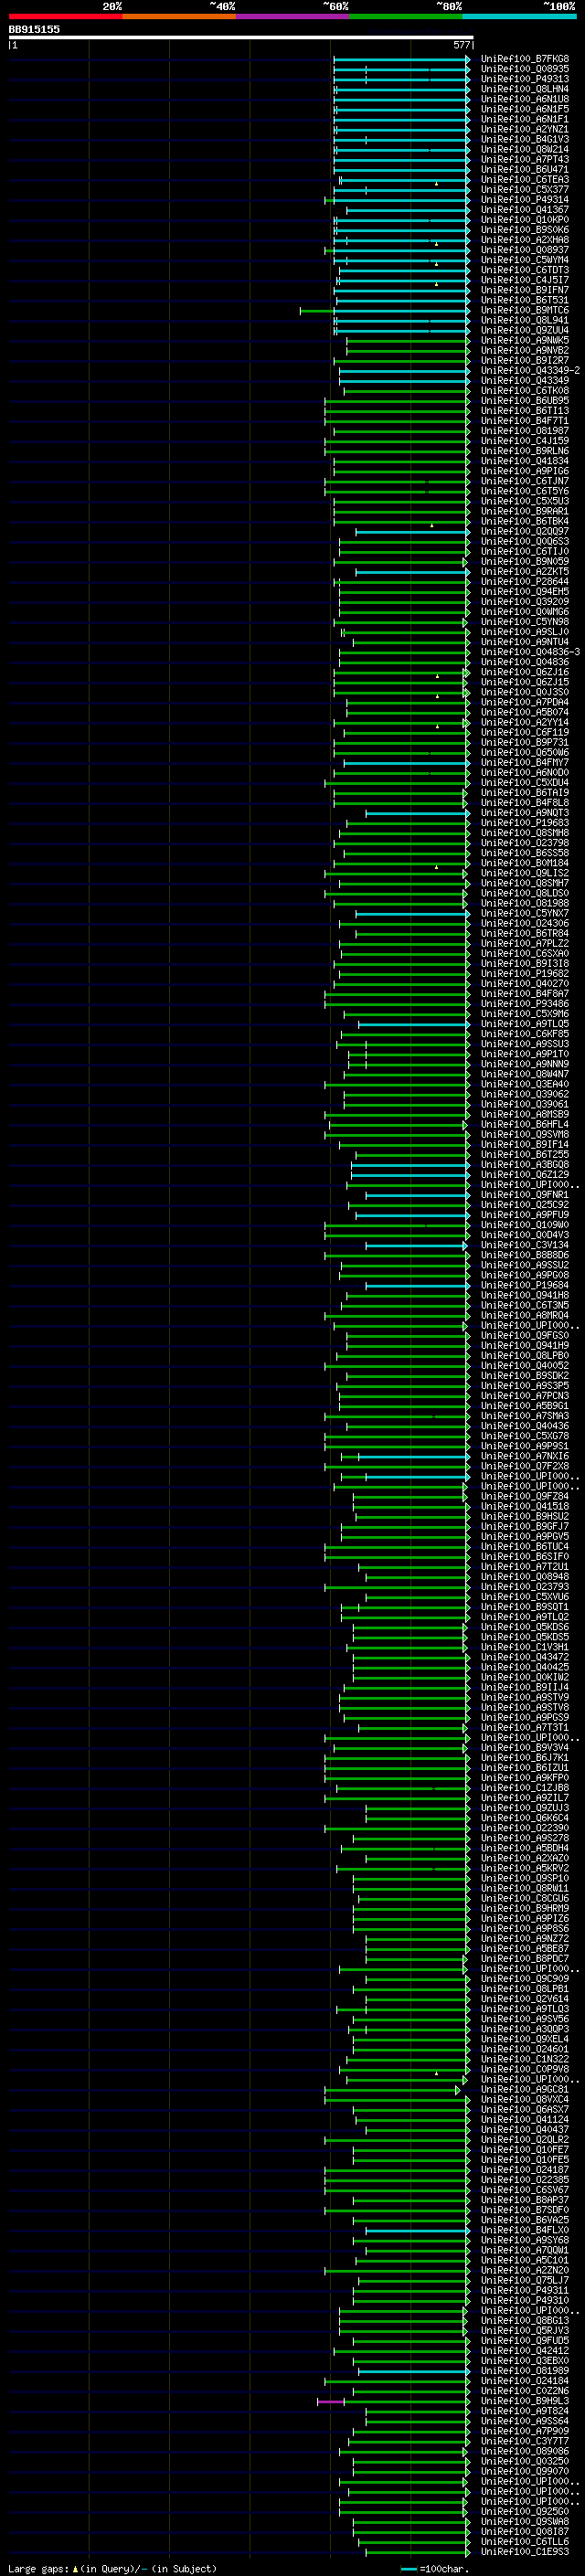The image size is (585, 2576).
Task: Select label UniRef100_C6TEA3
Action: [525, 179]
